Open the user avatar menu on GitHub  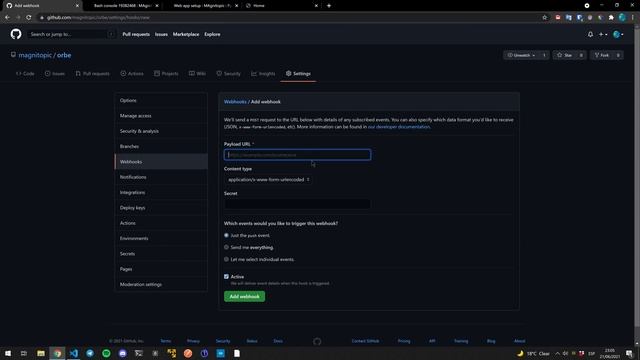[x=618, y=34]
